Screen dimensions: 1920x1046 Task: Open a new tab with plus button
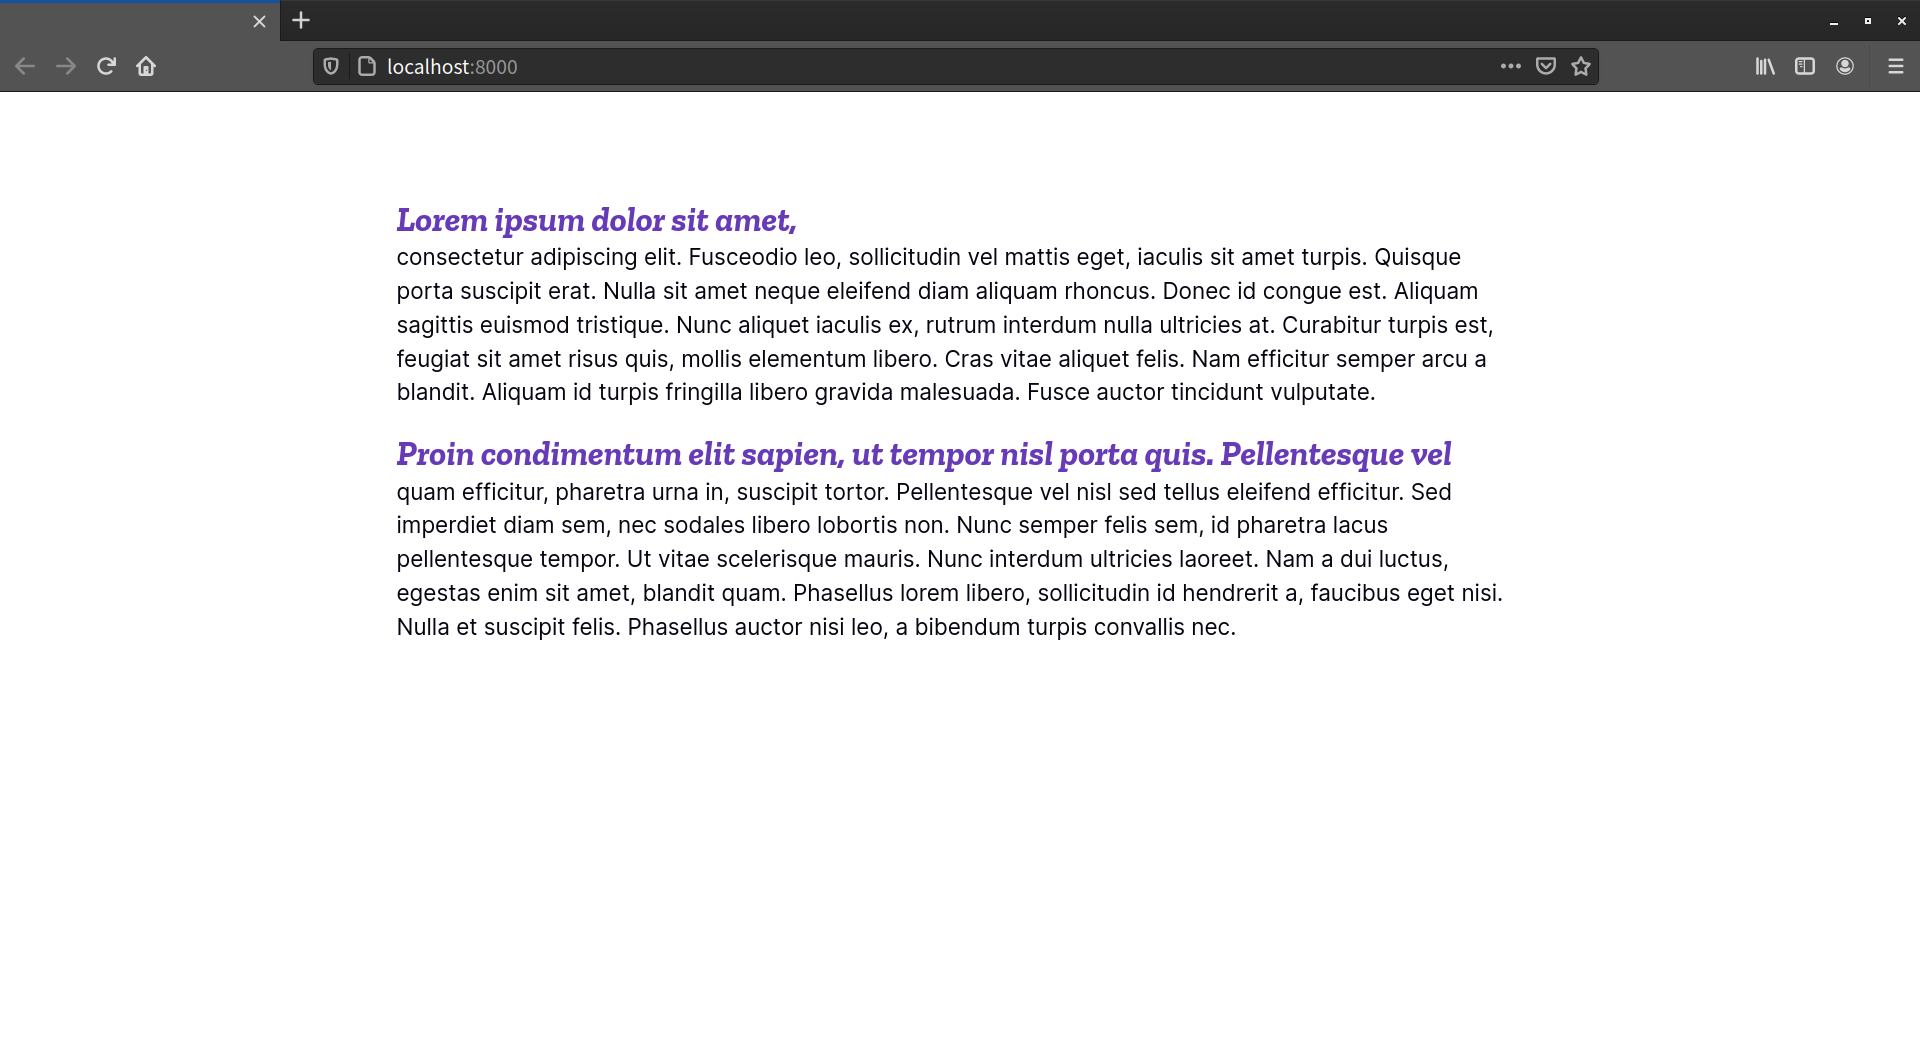pyautogui.click(x=301, y=20)
